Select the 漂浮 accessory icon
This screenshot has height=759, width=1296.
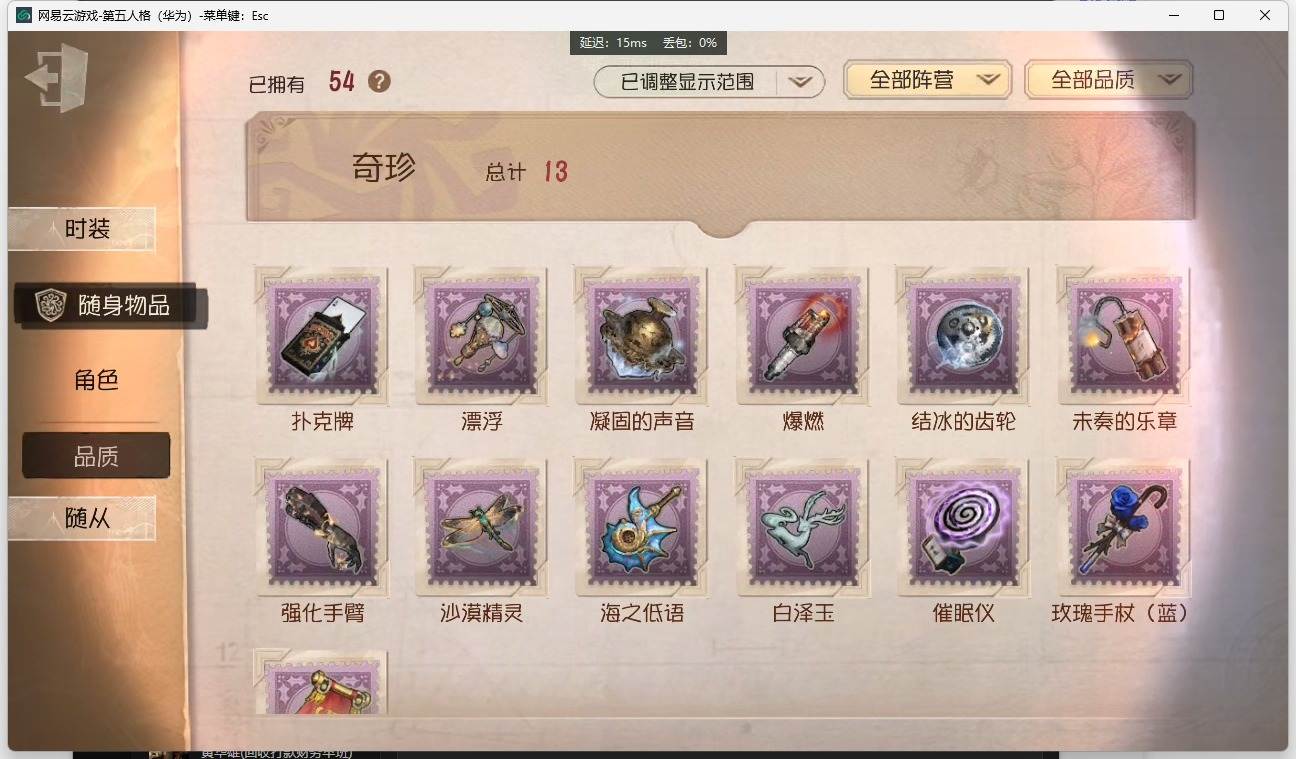click(x=482, y=336)
